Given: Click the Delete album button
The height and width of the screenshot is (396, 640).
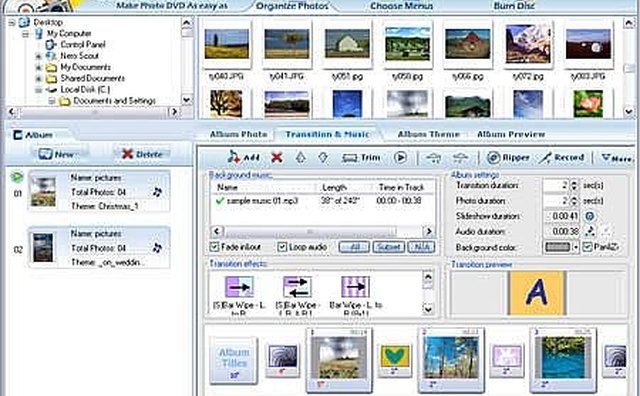Looking at the screenshot, I should pos(142,154).
